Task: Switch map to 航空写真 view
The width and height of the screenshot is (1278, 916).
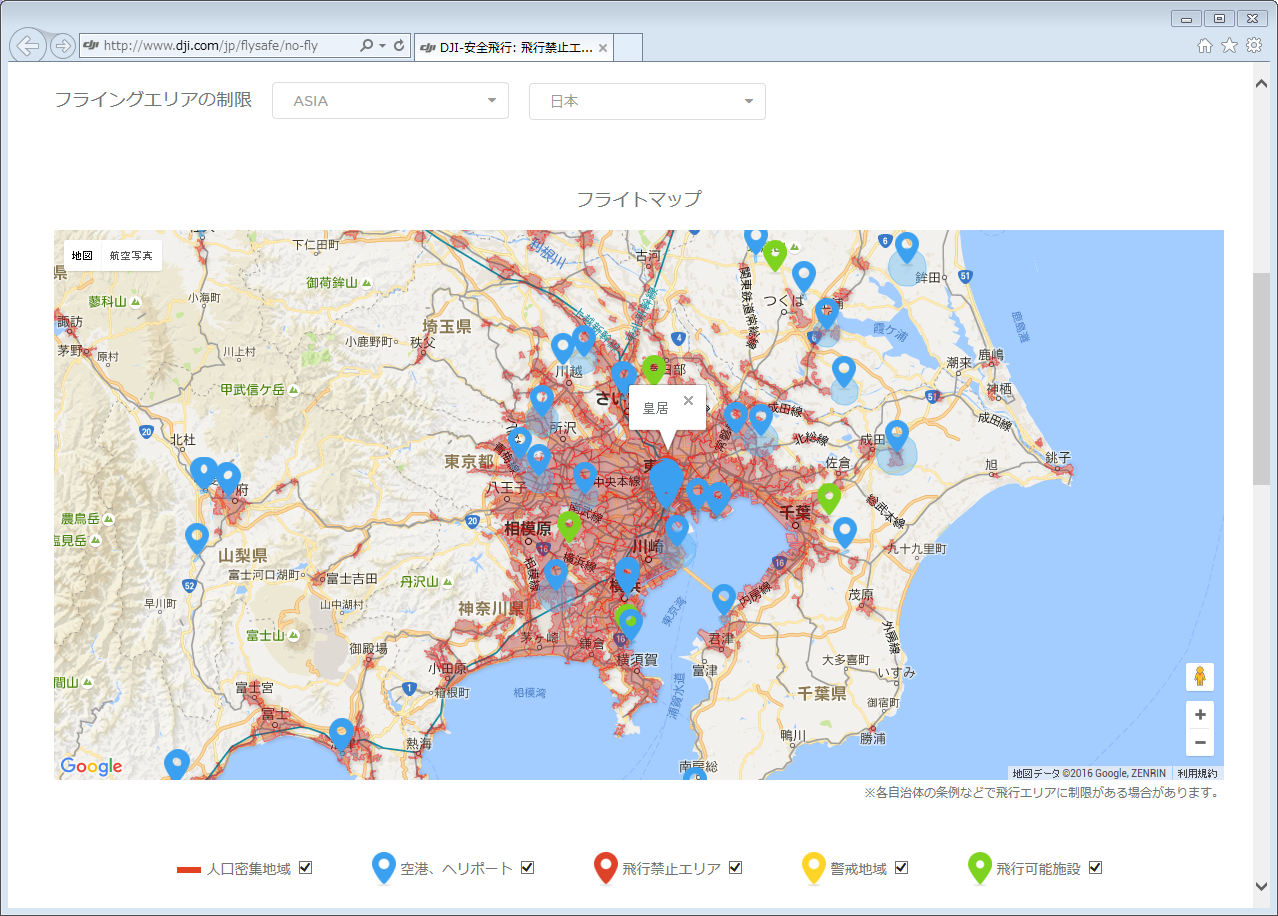Action: pos(131,256)
